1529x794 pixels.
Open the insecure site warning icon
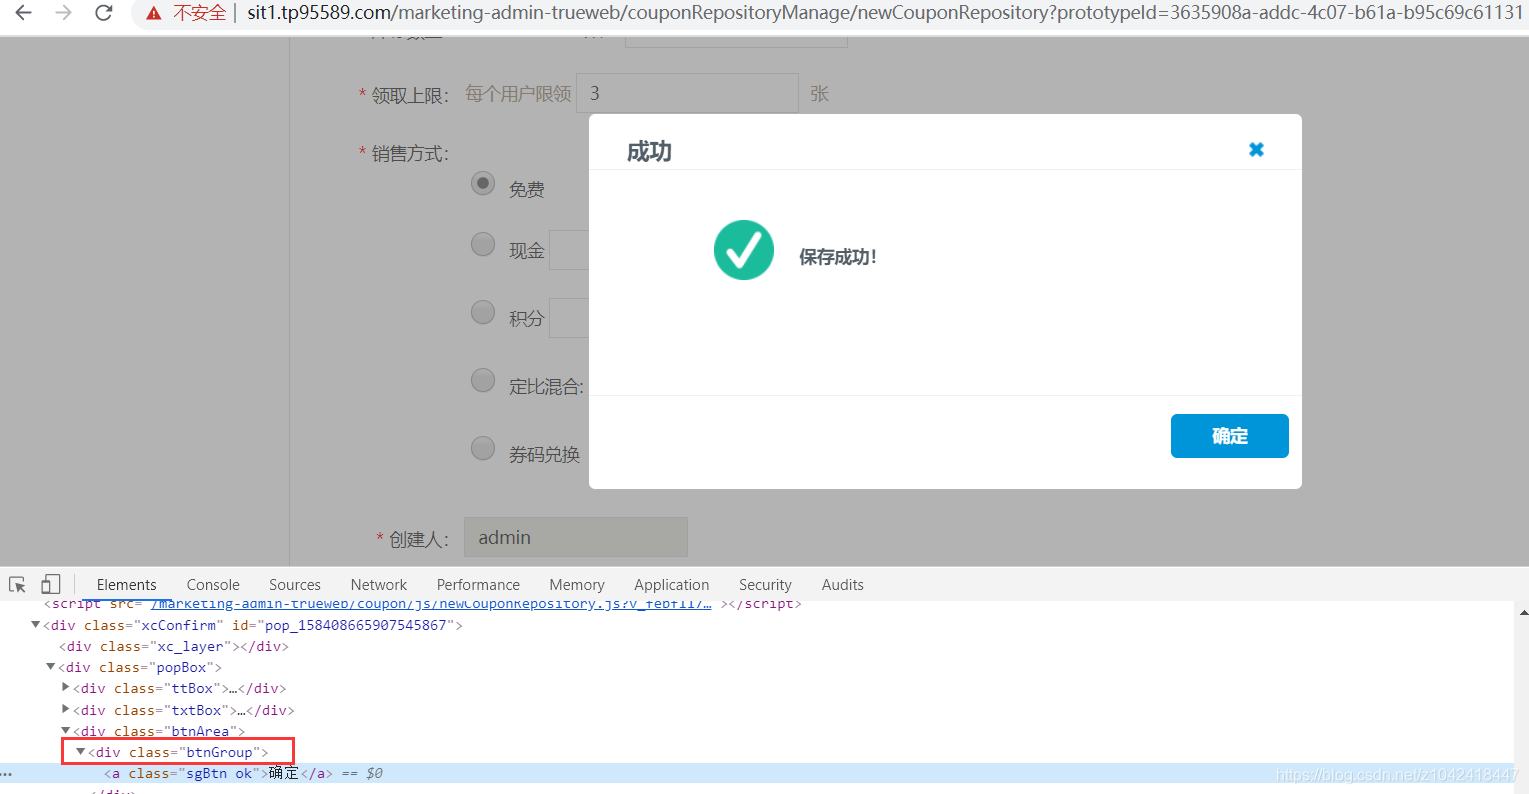pyautogui.click(x=153, y=13)
